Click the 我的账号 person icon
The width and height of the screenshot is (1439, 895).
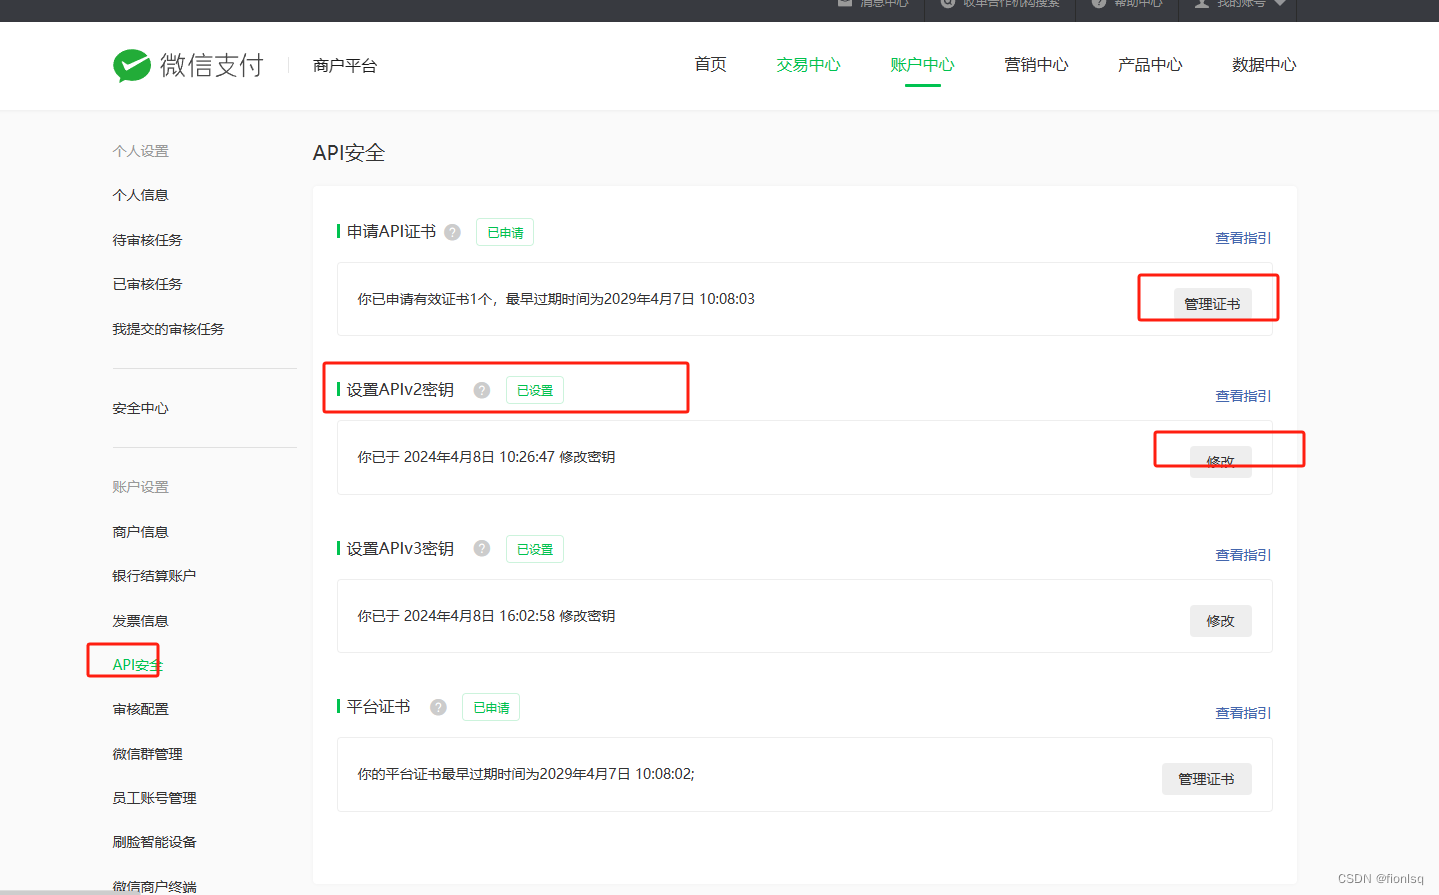click(x=1202, y=5)
